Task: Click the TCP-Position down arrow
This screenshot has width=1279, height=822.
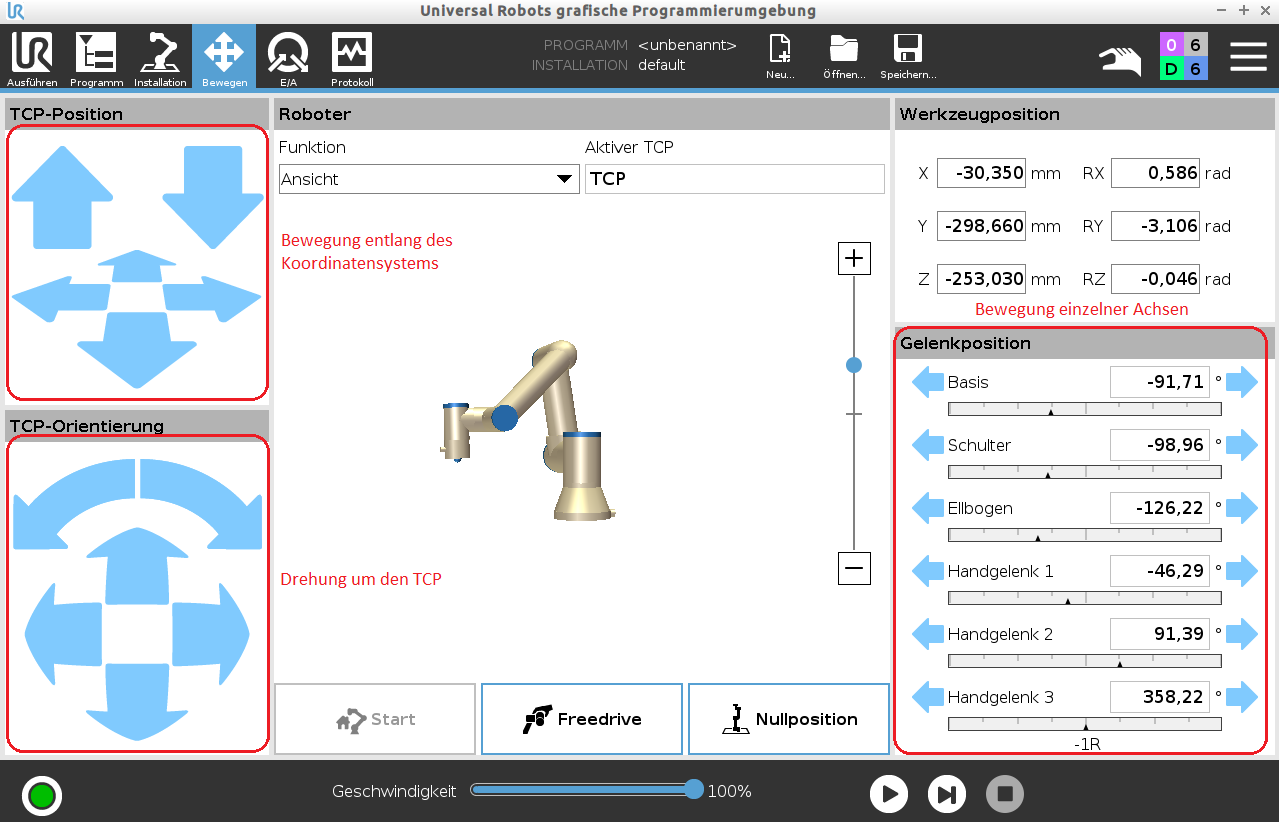Action: (212, 195)
